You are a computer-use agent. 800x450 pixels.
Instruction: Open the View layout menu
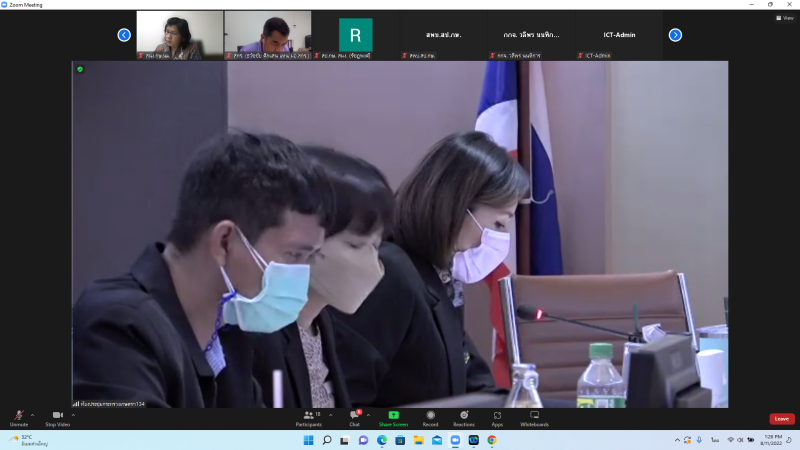[x=784, y=18]
